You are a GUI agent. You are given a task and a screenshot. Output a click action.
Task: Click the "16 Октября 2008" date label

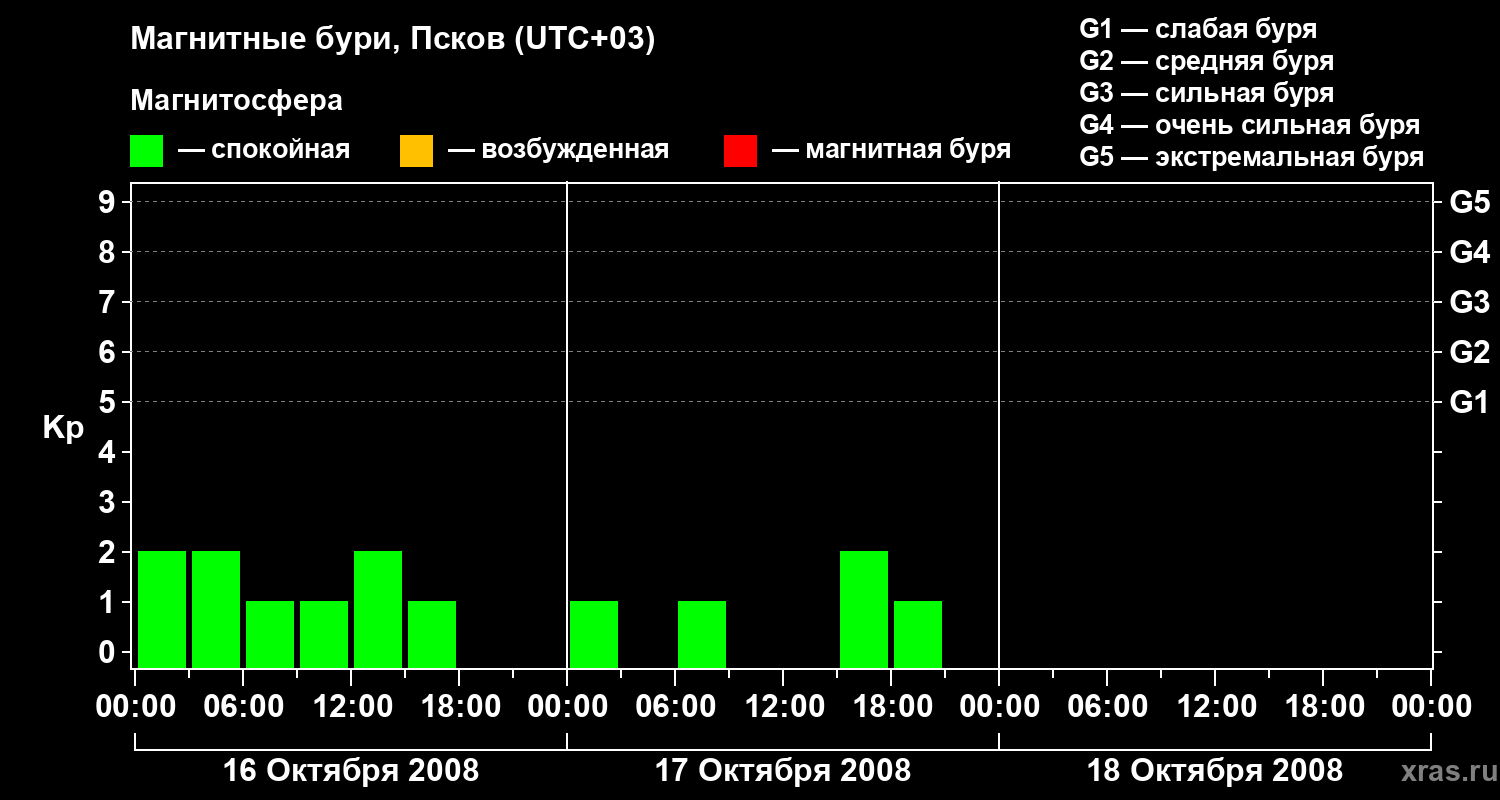tap(350, 771)
